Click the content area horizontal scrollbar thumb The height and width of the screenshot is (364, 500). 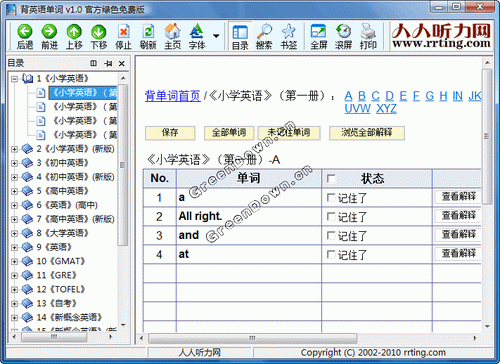[x=252, y=338]
